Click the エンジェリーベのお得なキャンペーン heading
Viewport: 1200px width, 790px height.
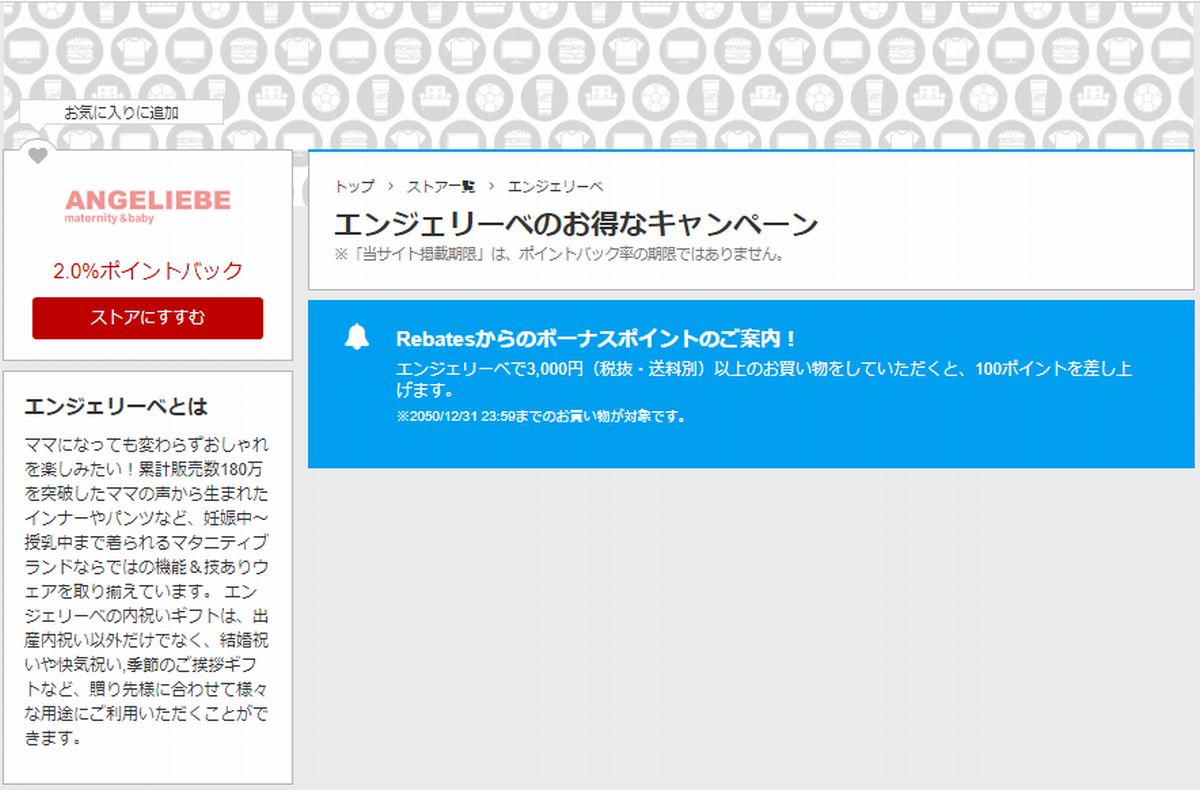click(x=576, y=224)
